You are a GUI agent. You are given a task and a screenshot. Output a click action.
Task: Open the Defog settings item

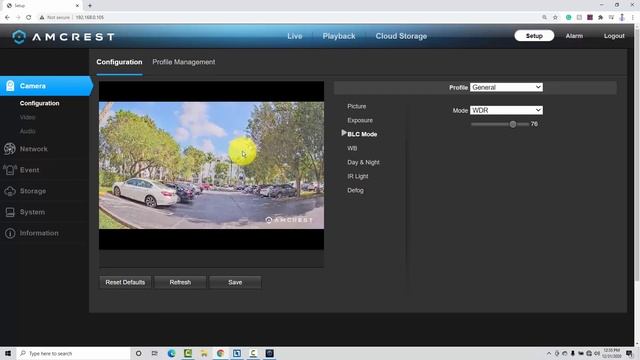pyautogui.click(x=355, y=190)
